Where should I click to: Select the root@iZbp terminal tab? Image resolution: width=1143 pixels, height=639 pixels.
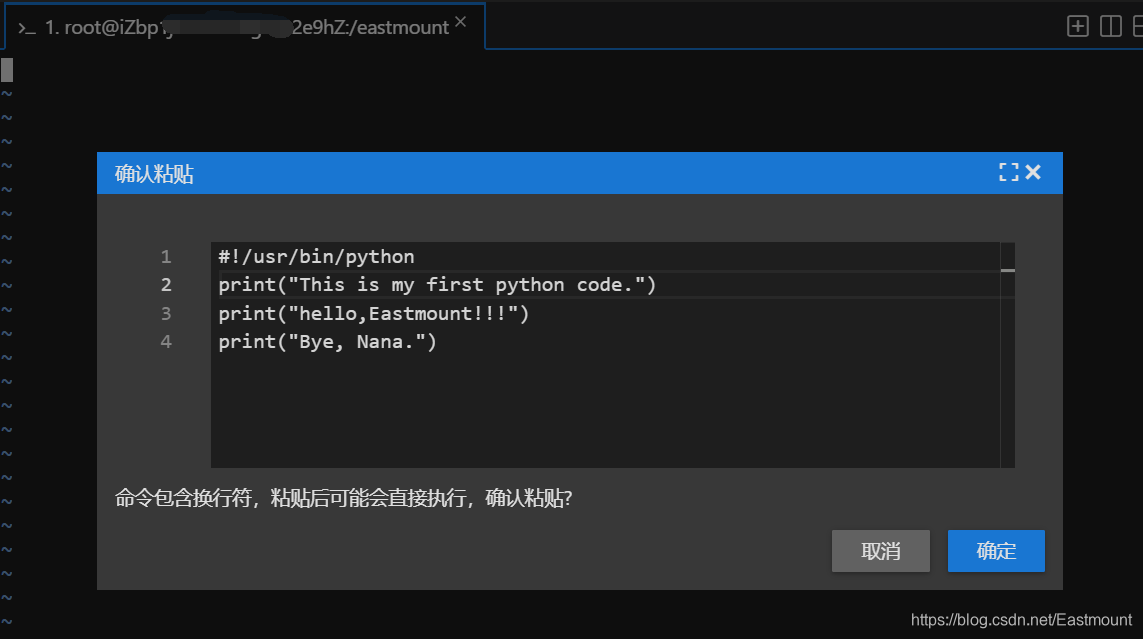pyautogui.click(x=245, y=27)
